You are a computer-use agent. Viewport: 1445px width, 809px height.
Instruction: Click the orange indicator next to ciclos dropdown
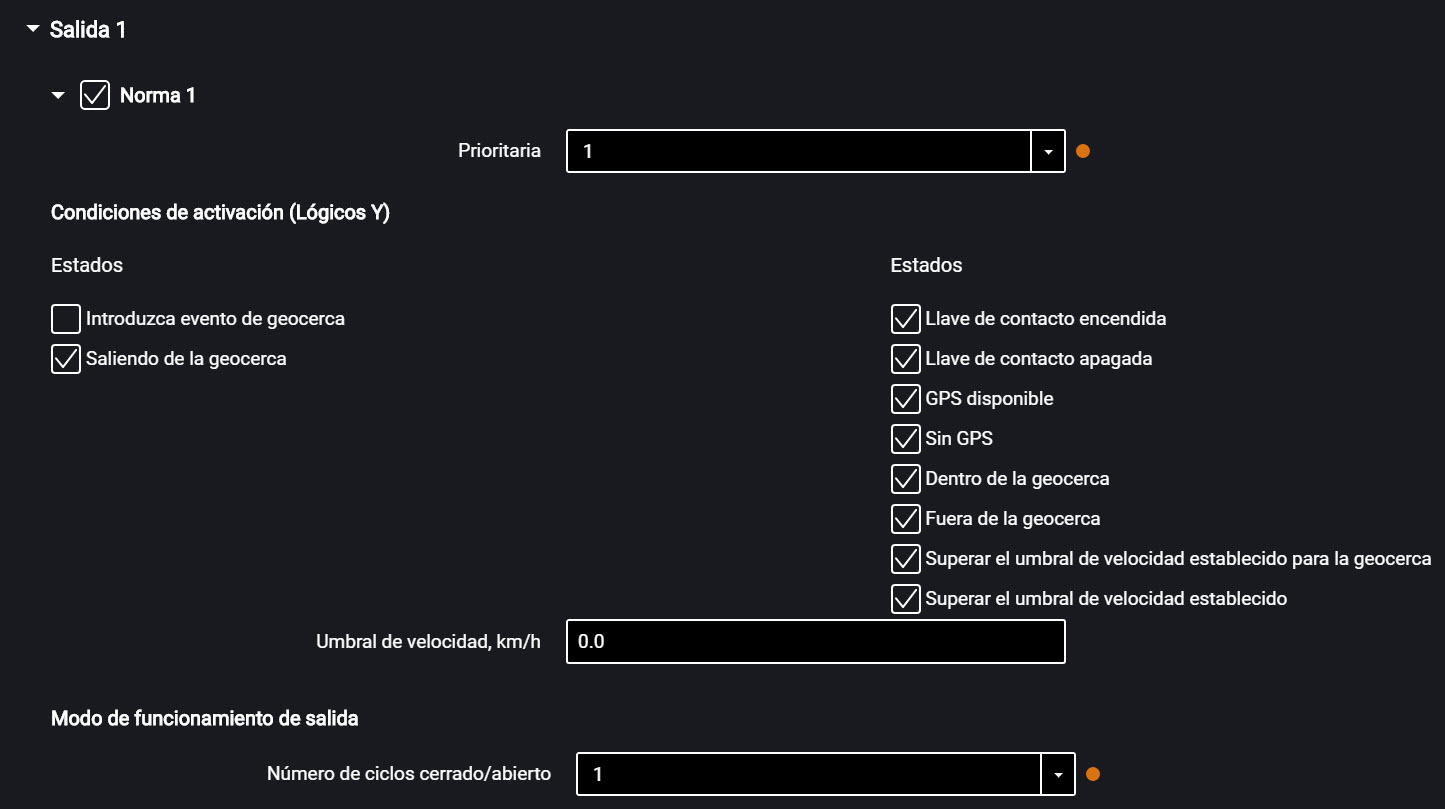1092,773
